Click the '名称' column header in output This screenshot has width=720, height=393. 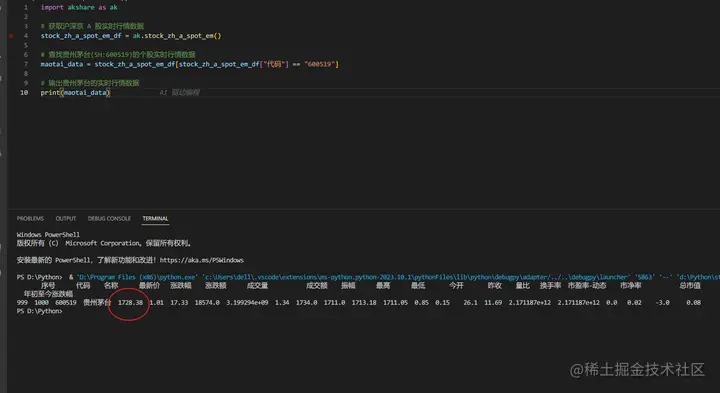point(111,286)
